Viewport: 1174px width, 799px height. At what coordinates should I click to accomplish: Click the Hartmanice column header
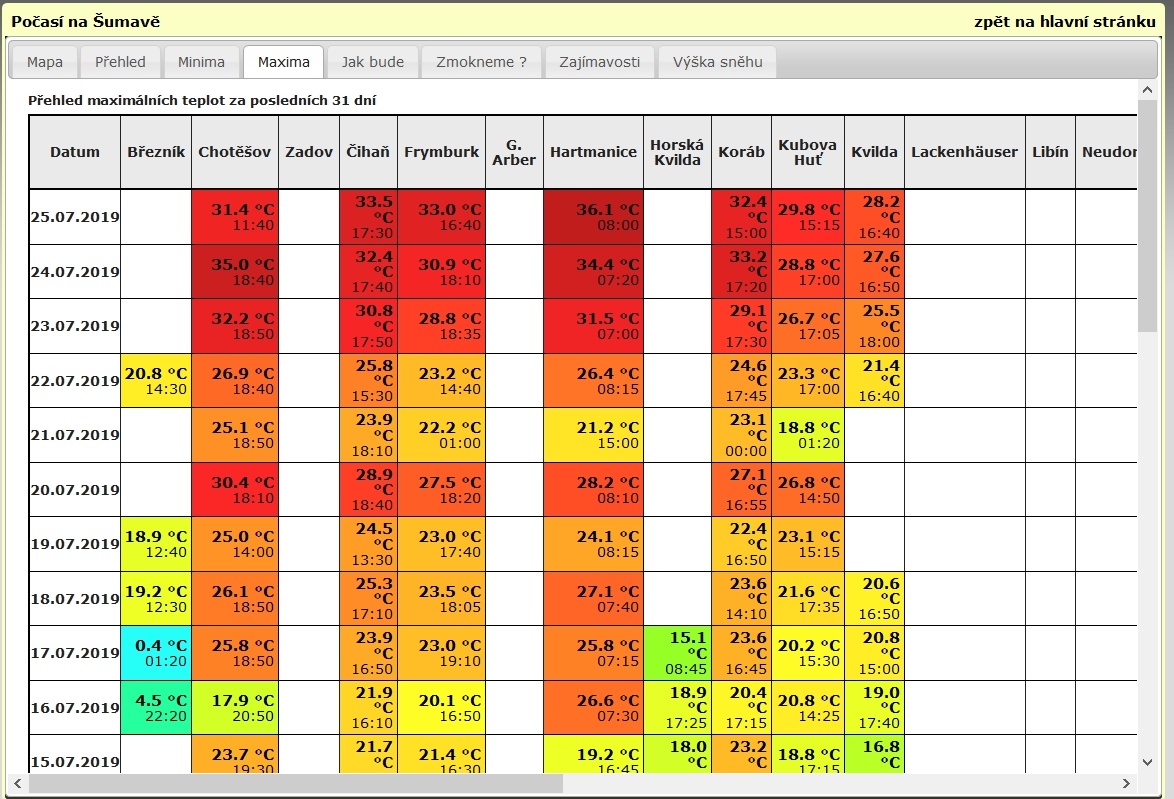coord(593,152)
